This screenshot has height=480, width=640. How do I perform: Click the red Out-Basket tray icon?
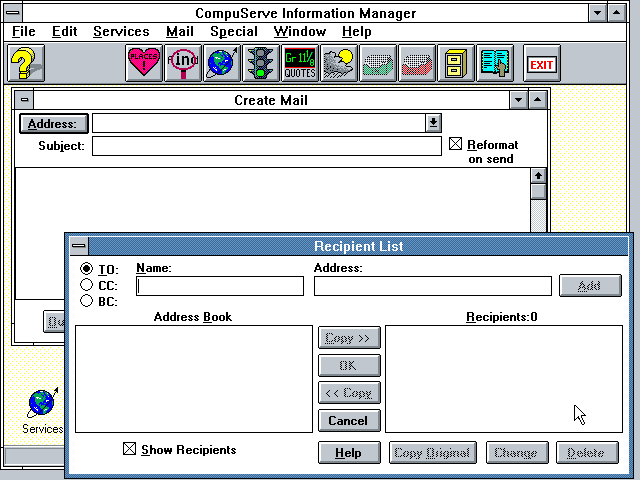[417, 63]
